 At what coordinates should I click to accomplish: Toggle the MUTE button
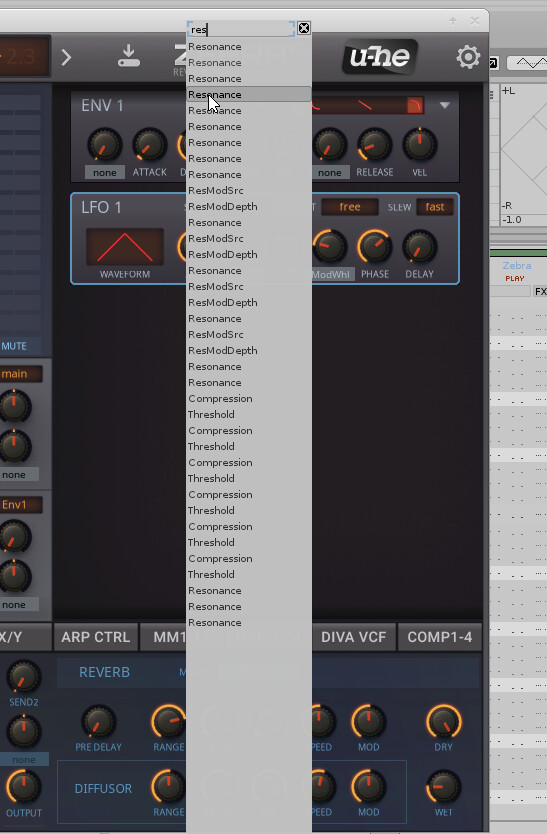pos(15,346)
